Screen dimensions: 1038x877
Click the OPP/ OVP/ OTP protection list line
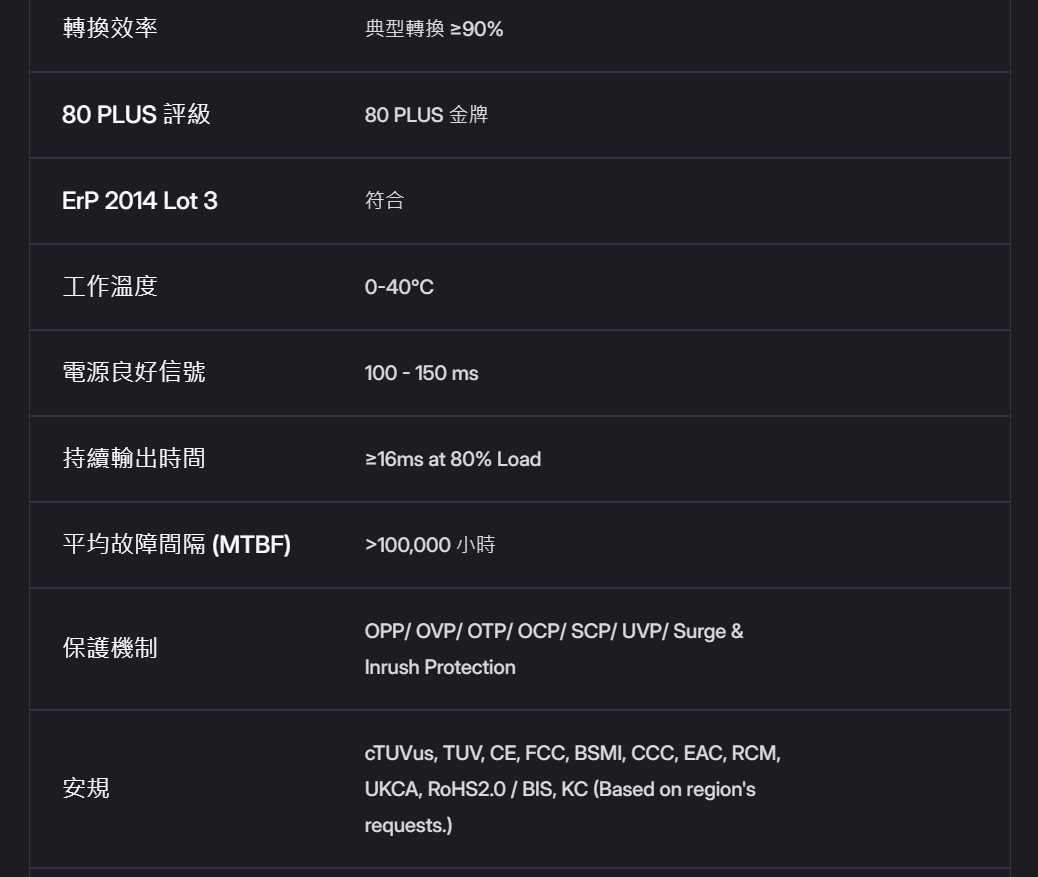(553, 631)
